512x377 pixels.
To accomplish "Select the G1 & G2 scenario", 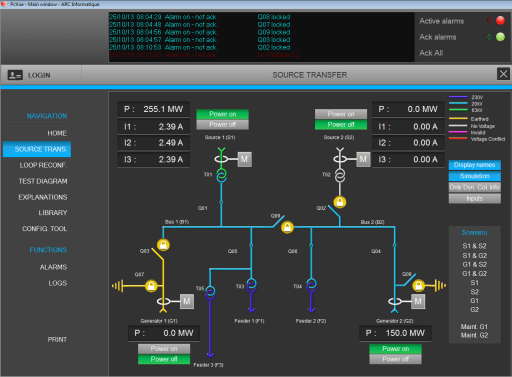I will click(474, 273).
